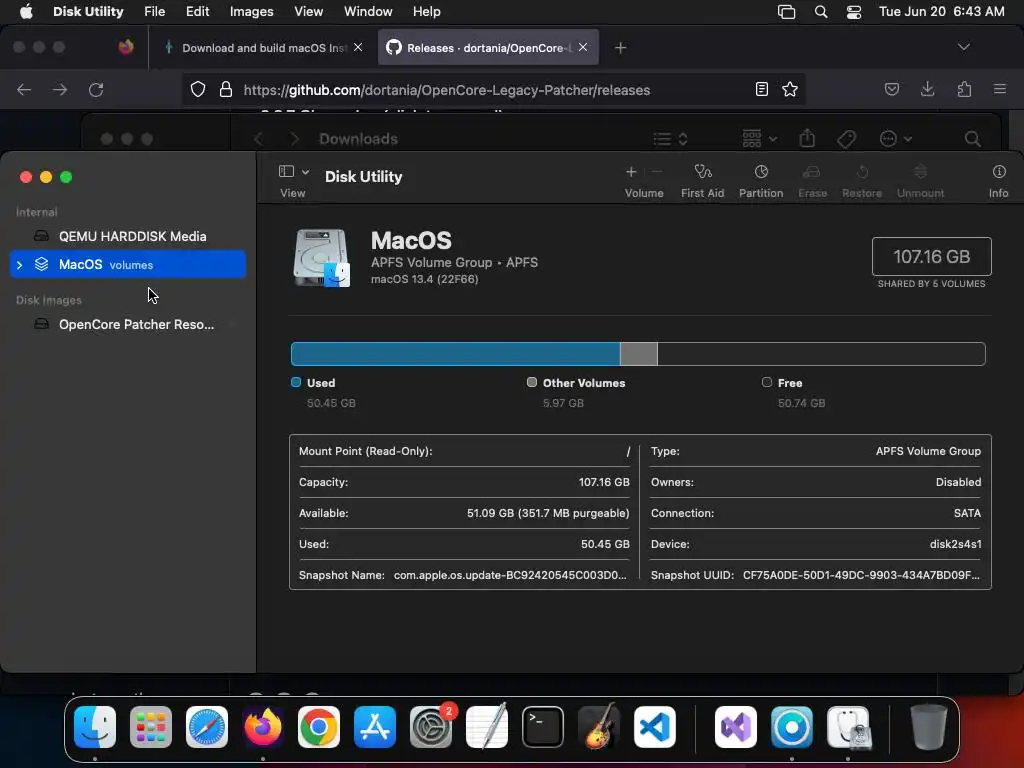
Task: Open Terminal from the Dock
Action: (x=543, y=727)
